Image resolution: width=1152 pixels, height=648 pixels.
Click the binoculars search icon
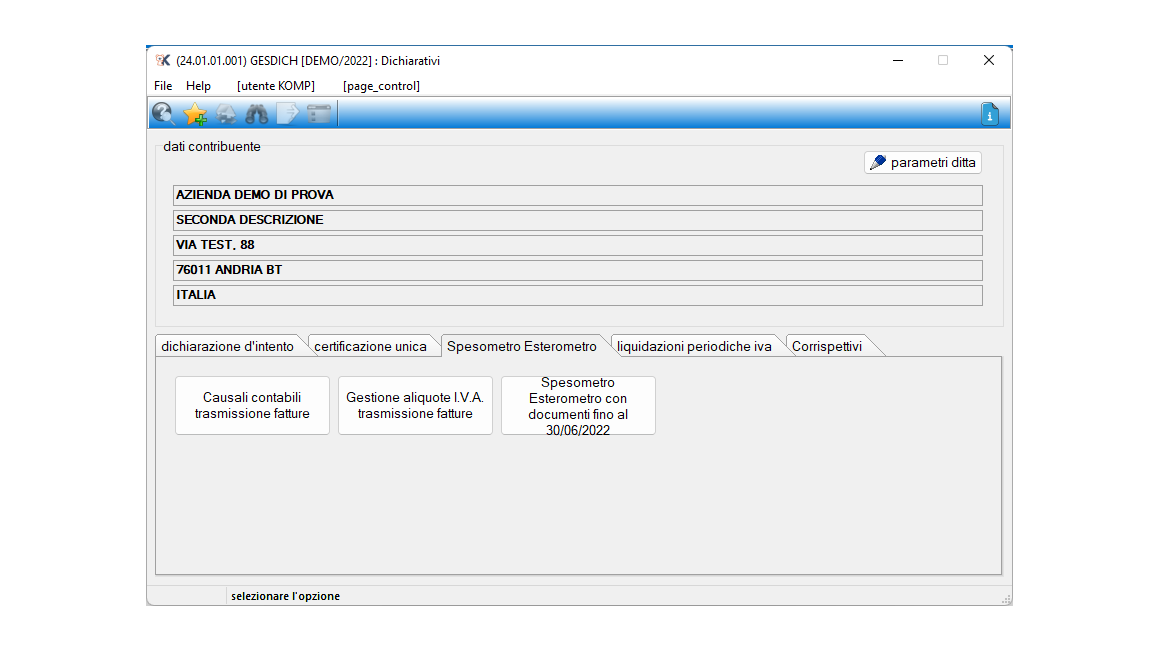(x=257, y=114)
